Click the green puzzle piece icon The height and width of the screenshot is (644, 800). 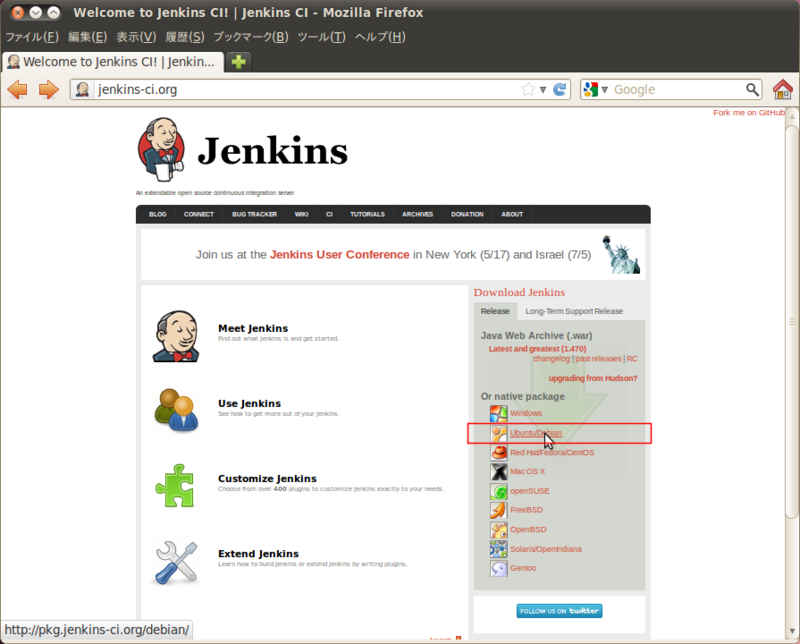175,486
